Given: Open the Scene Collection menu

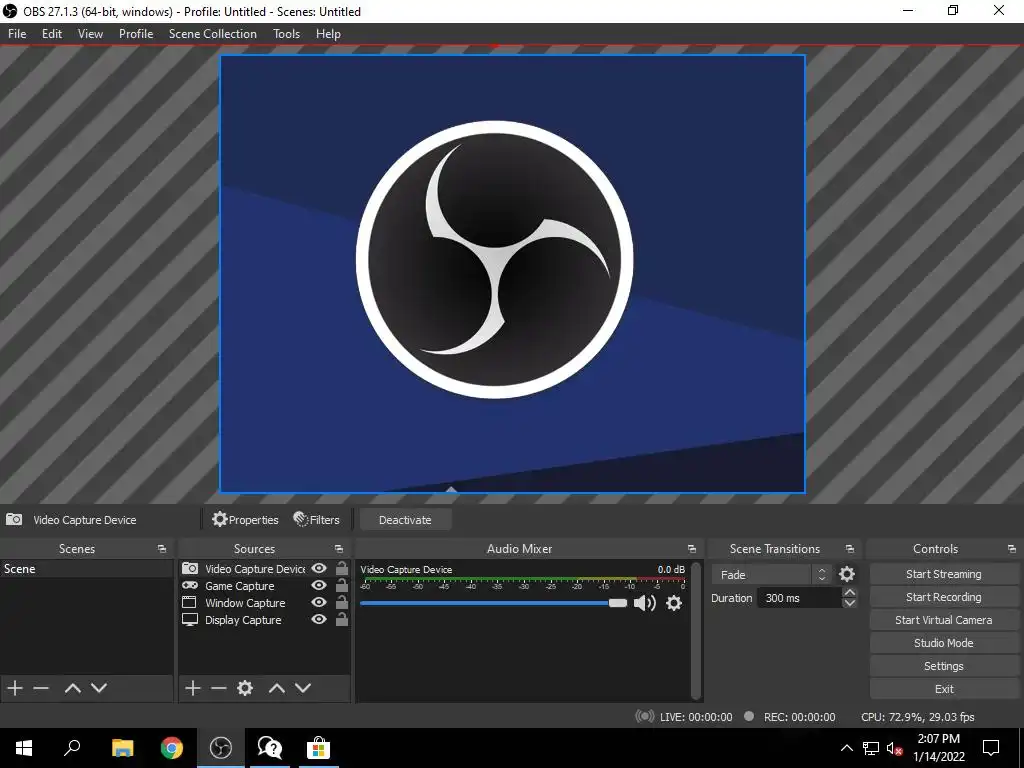Looking at the screenshot, I should 213,34.
